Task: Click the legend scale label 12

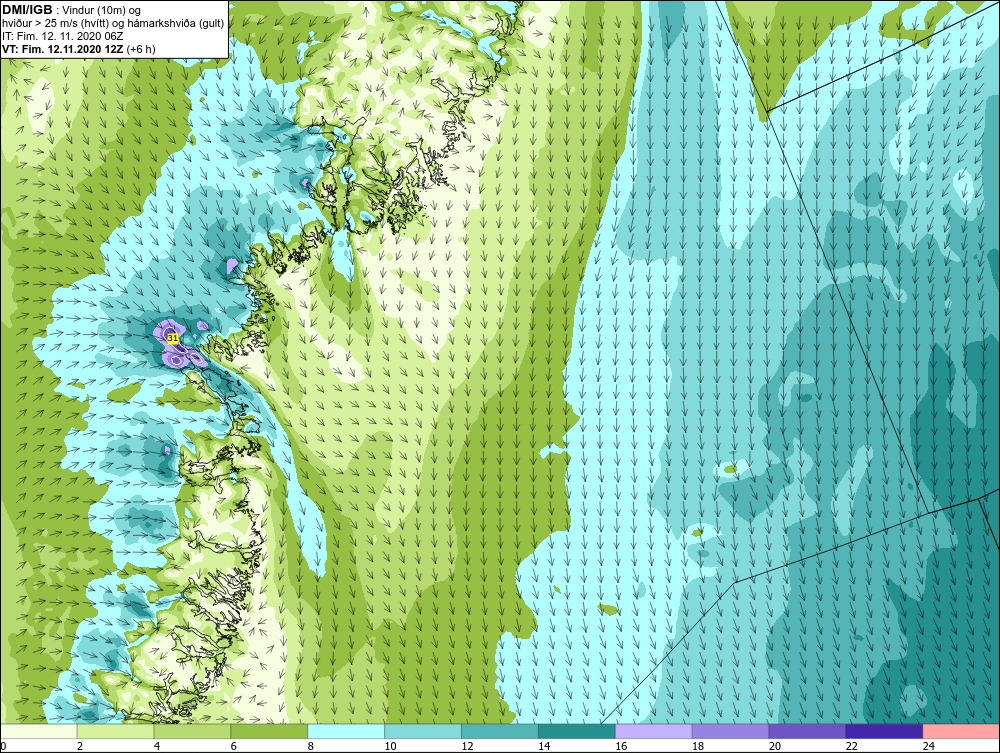Action: (467, 746)
